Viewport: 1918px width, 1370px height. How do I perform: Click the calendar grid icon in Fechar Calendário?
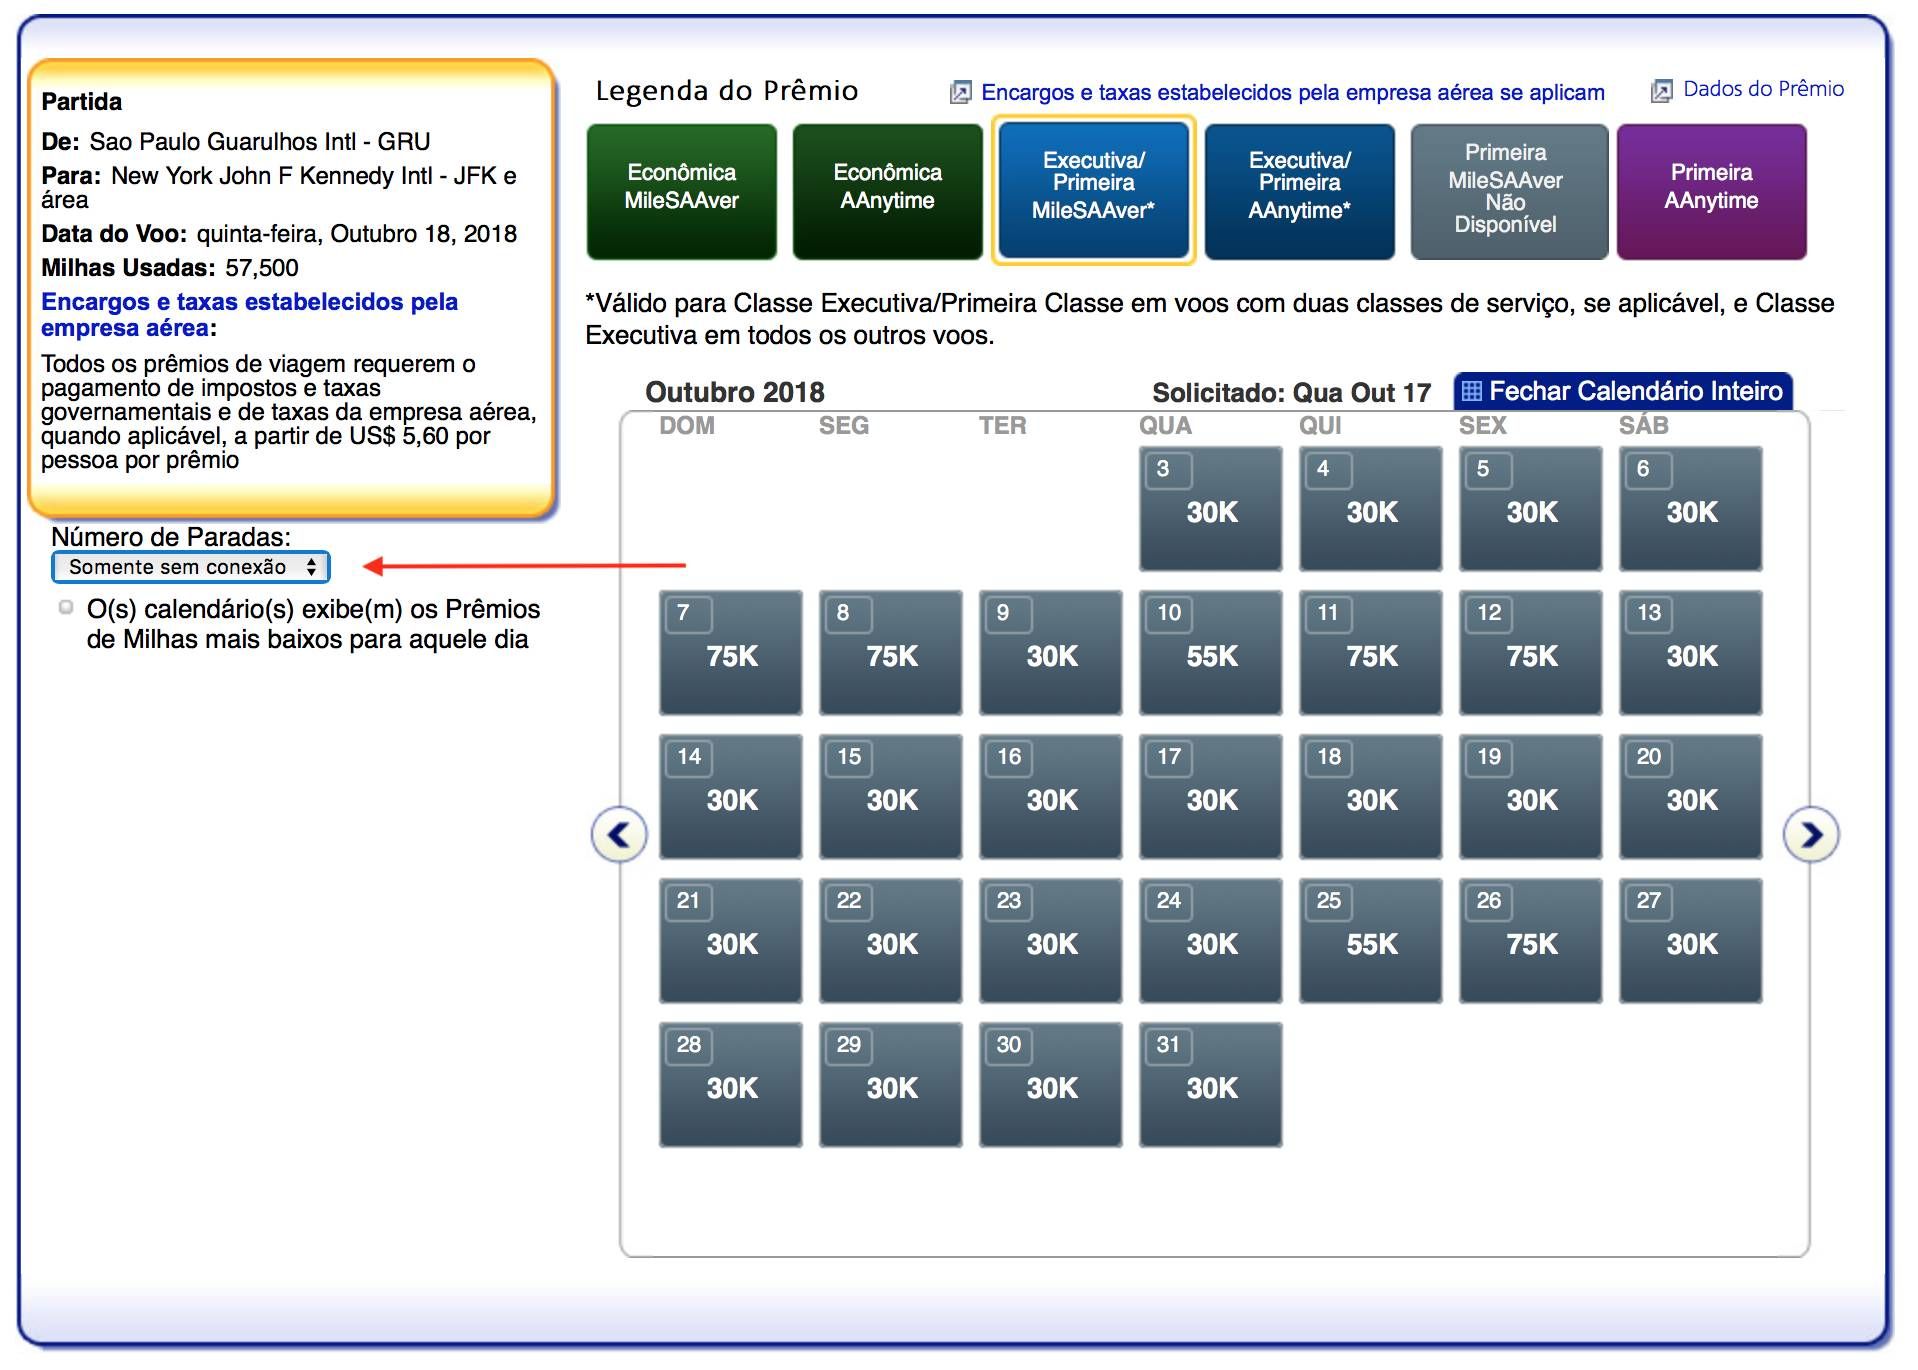point(1472,391)
